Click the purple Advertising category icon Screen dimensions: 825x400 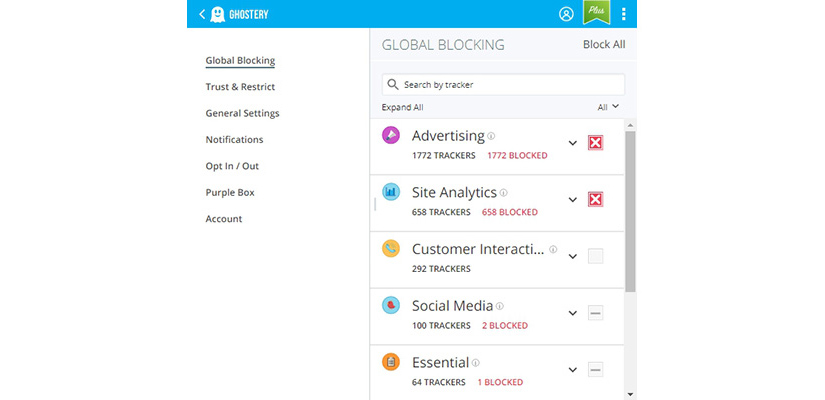(x=390, y=135)
